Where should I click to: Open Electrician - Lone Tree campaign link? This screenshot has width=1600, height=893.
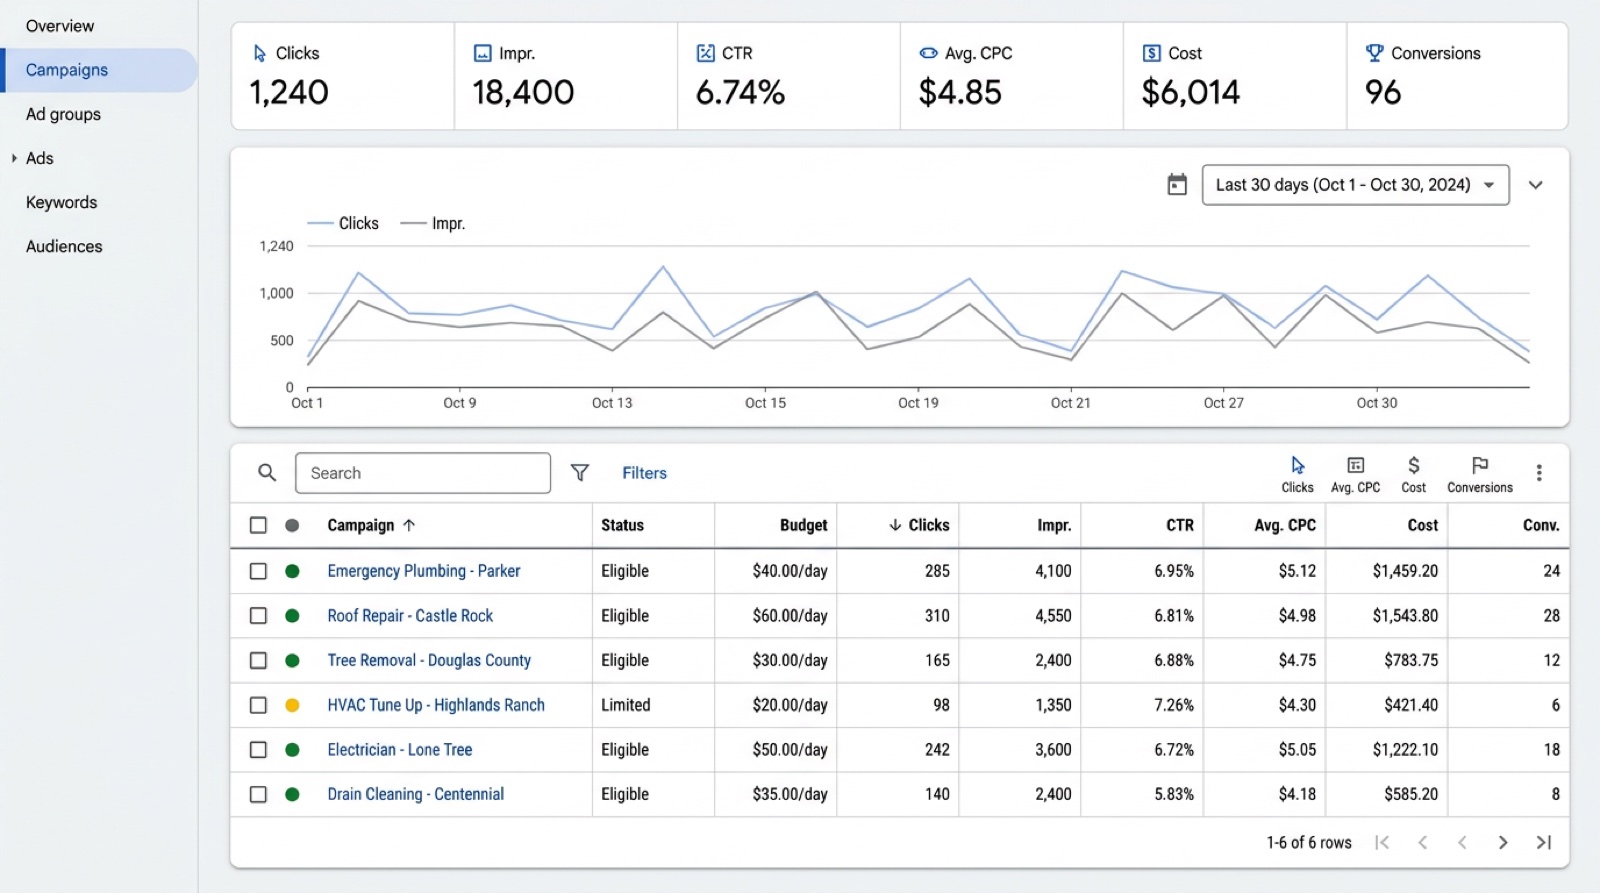[400, 749]
